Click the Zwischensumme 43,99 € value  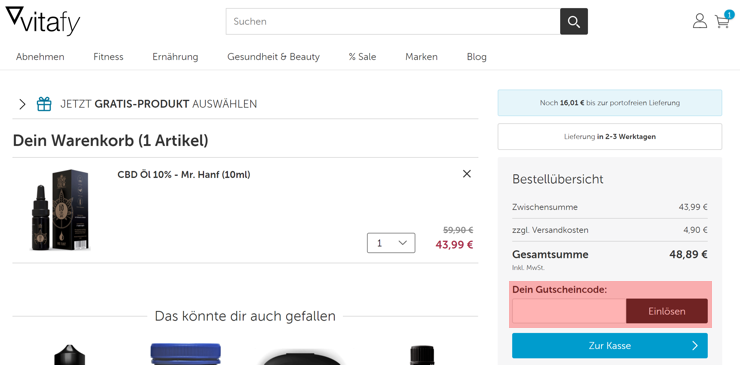point(693,207)
